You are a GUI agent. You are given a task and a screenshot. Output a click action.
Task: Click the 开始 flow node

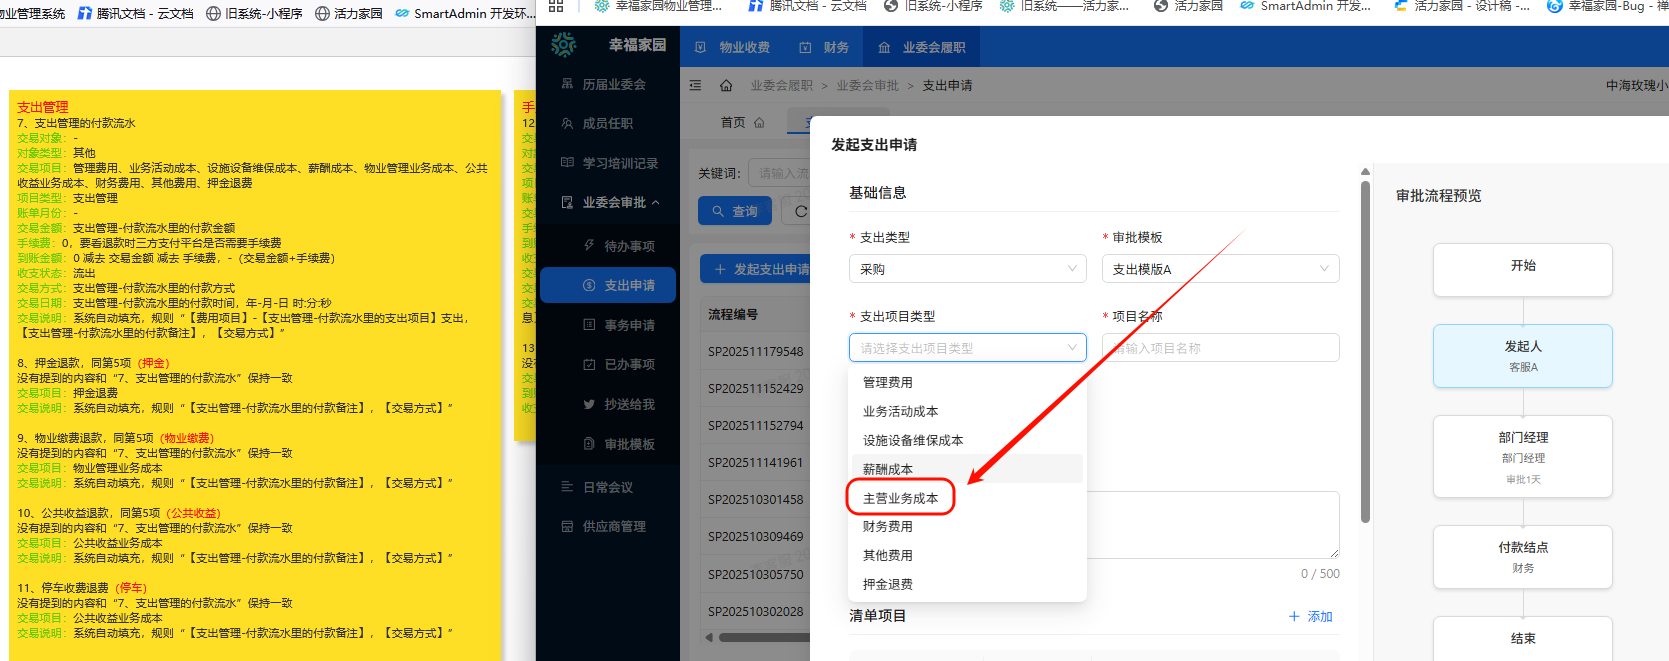1523,270
